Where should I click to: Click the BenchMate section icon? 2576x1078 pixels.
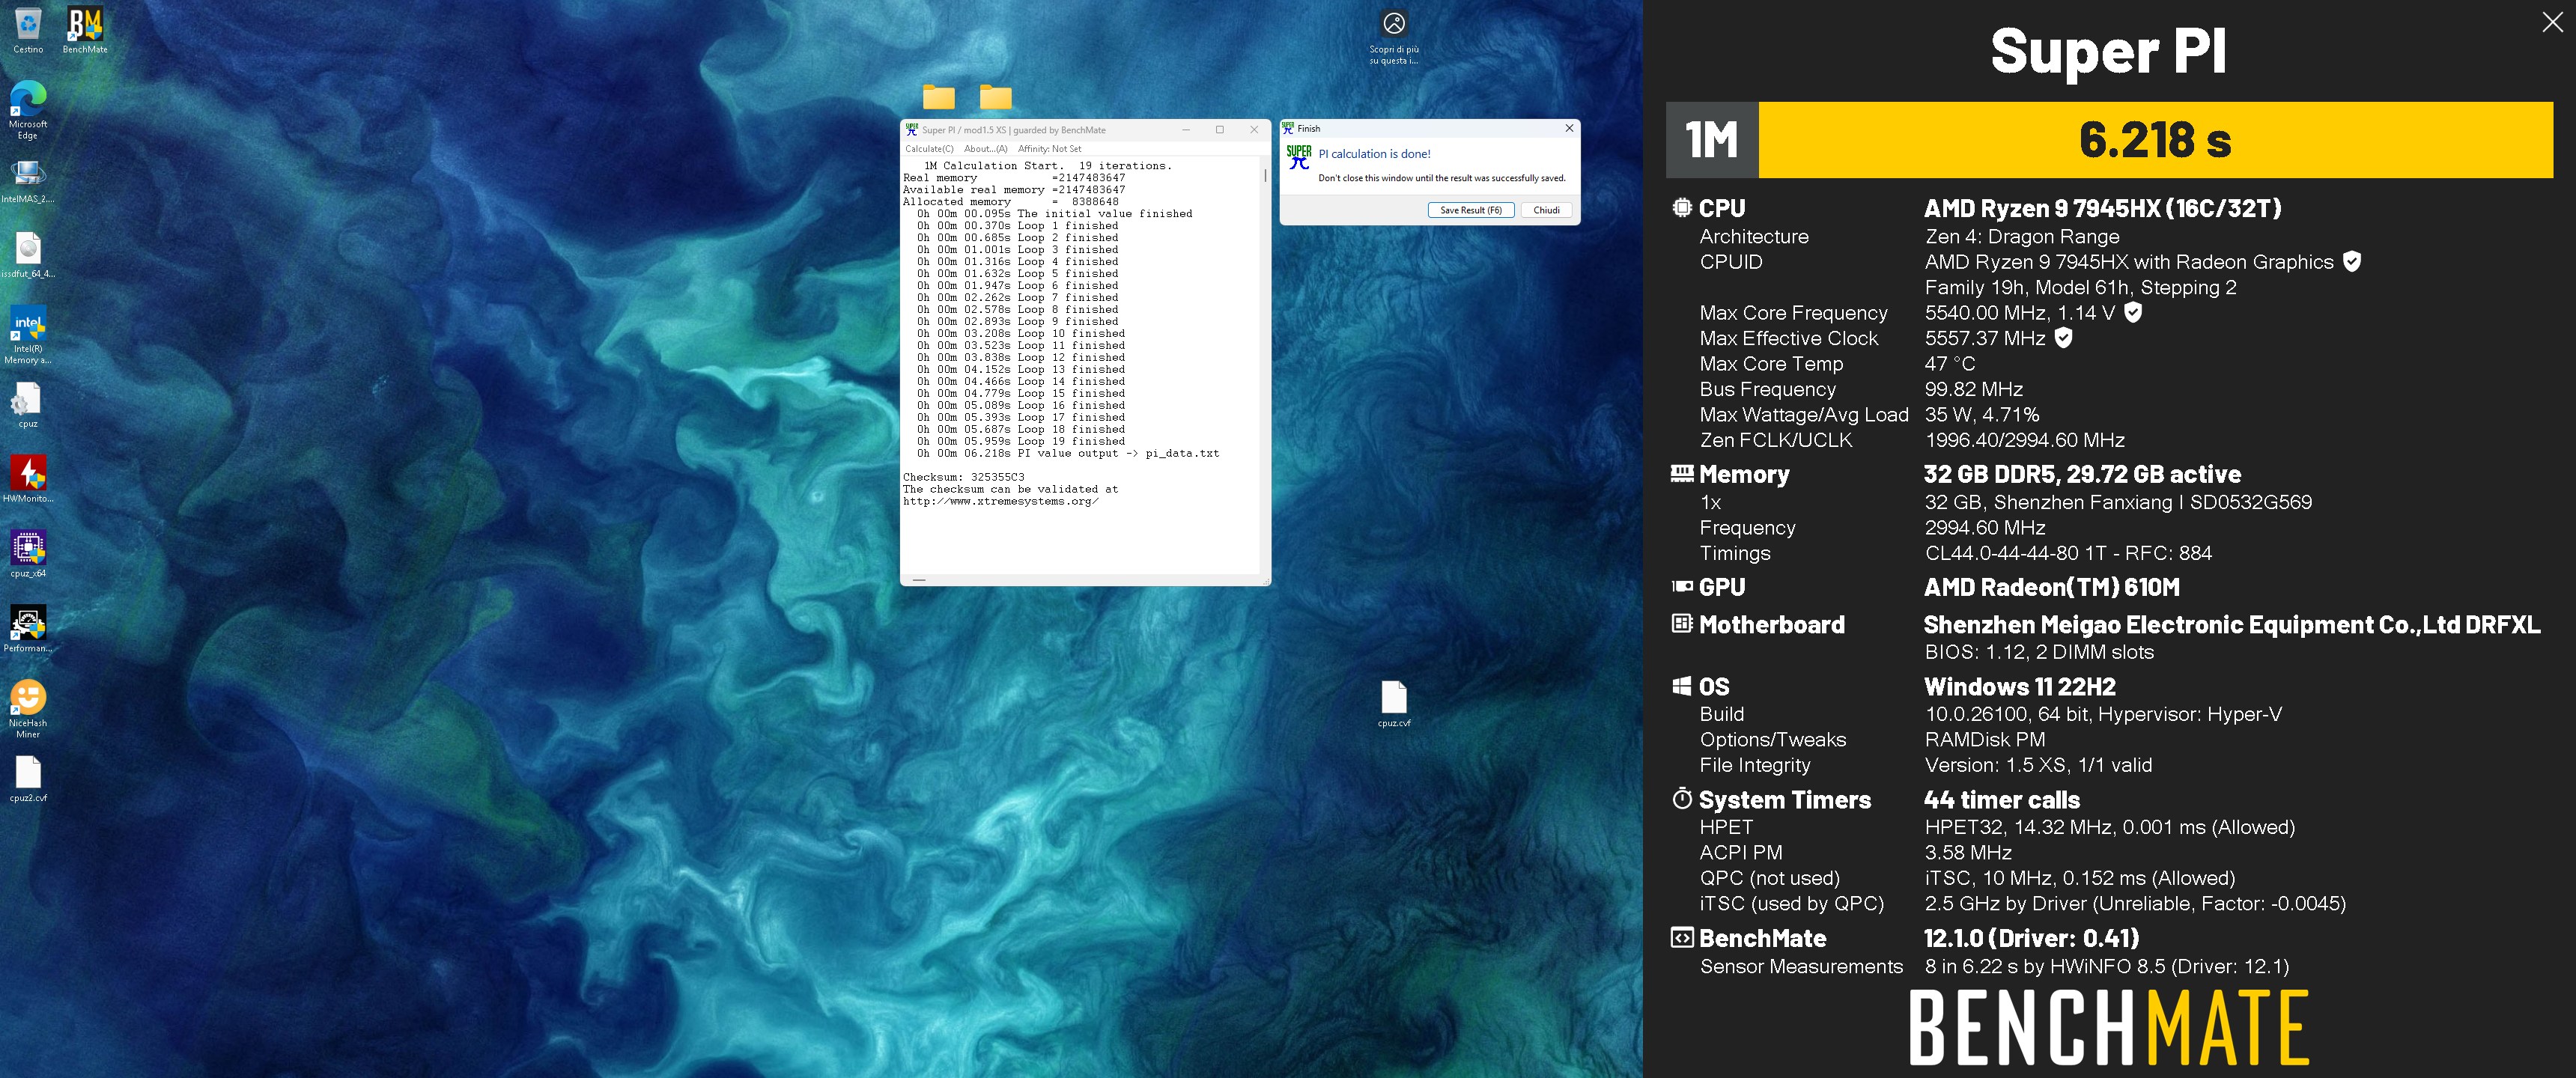click(1682, 938)
